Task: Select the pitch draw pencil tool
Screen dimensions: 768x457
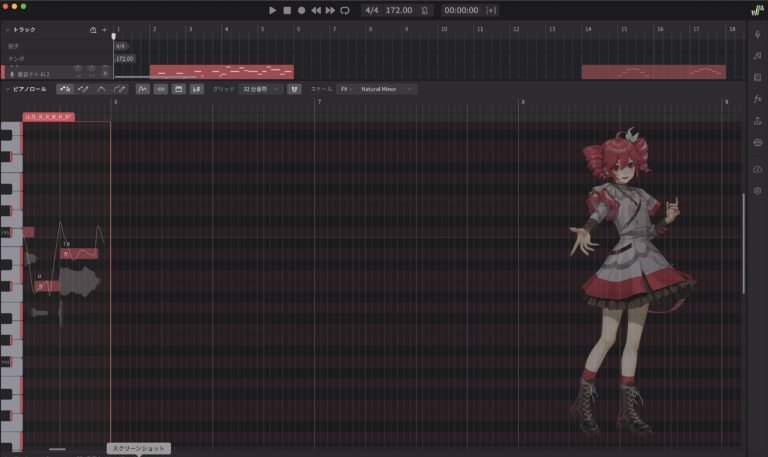Action: click(119, 89)
